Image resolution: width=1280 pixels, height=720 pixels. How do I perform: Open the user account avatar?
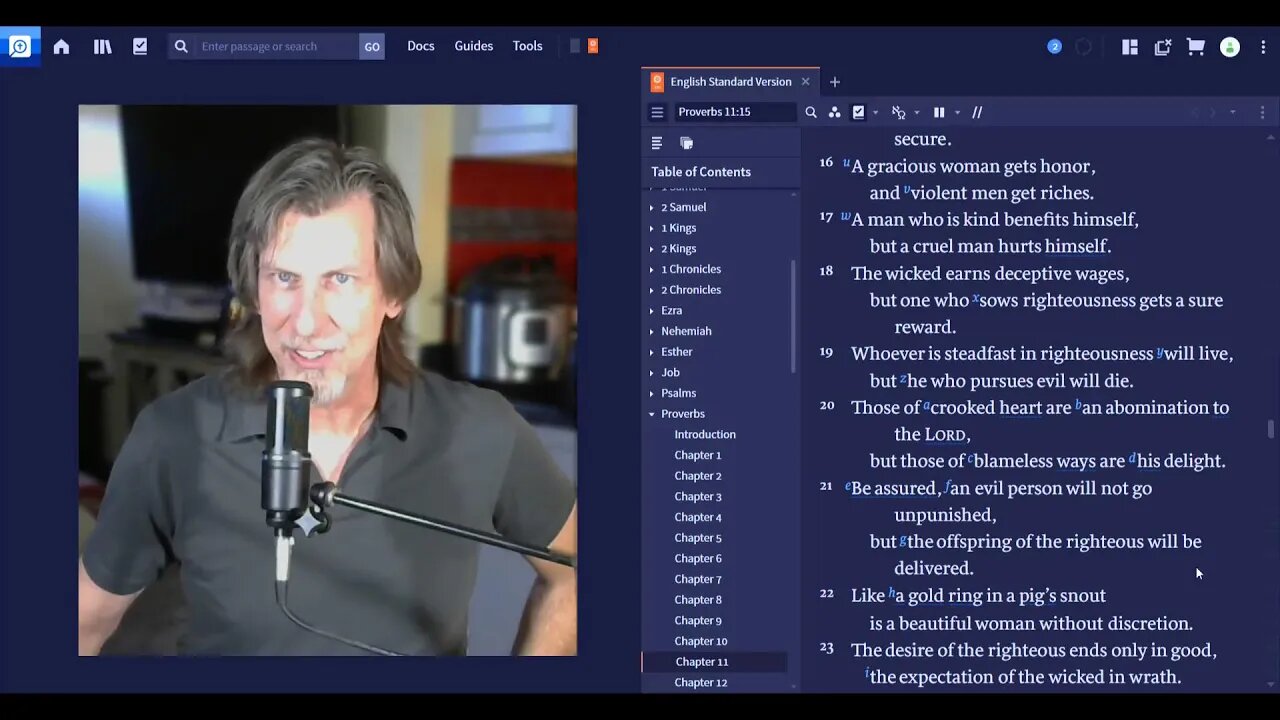click(x=1230, y=47)
